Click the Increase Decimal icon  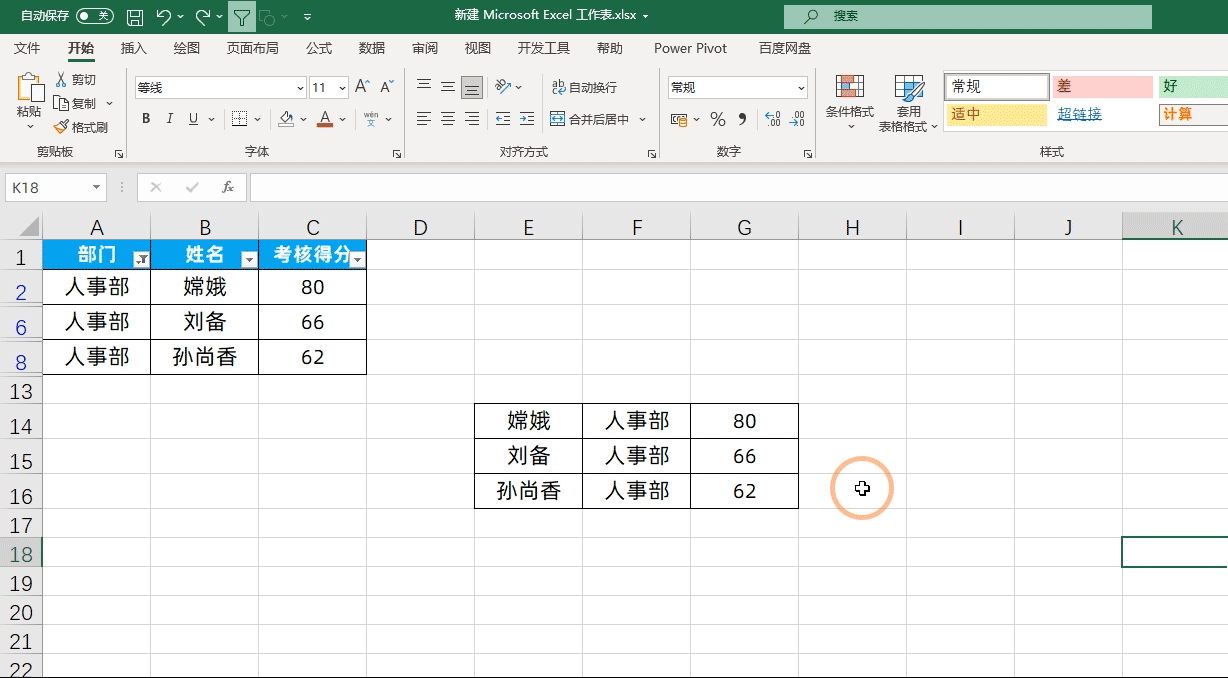772,119
